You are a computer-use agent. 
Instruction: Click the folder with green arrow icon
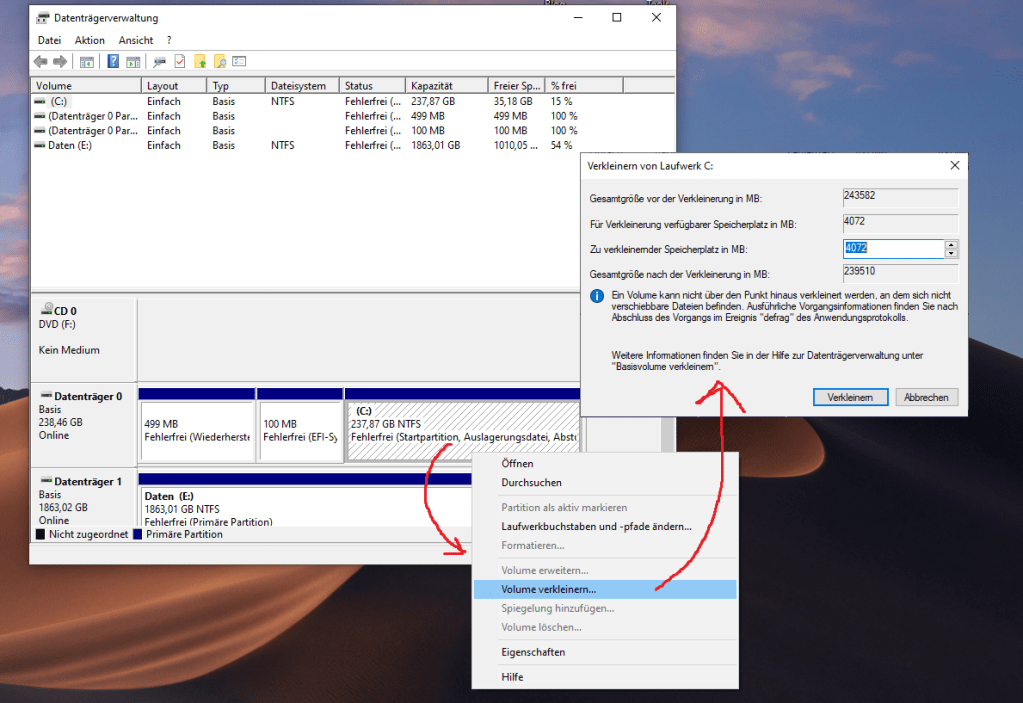tap(200, 62)
